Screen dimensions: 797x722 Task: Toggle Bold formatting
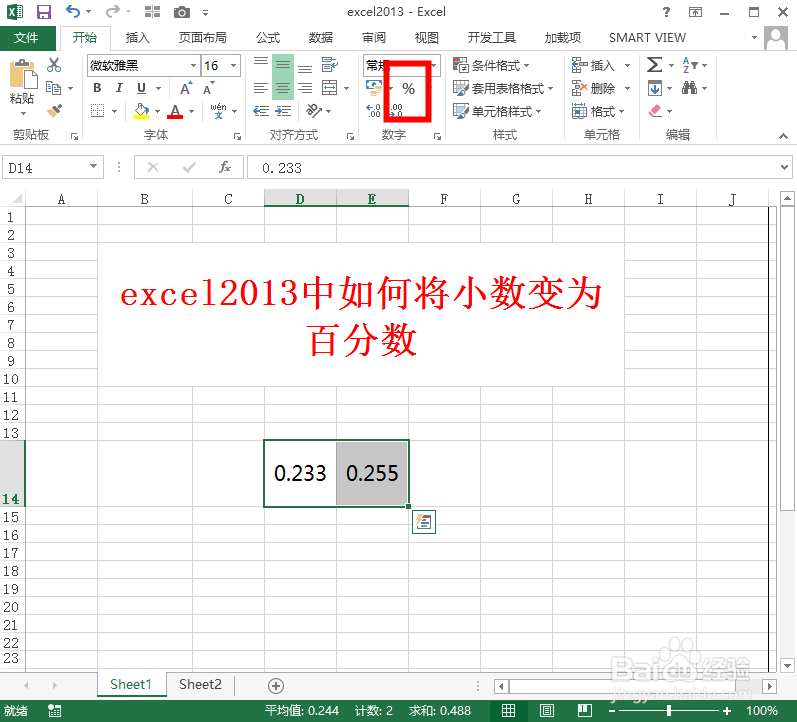pyautogui.click(x=97, y=88)
